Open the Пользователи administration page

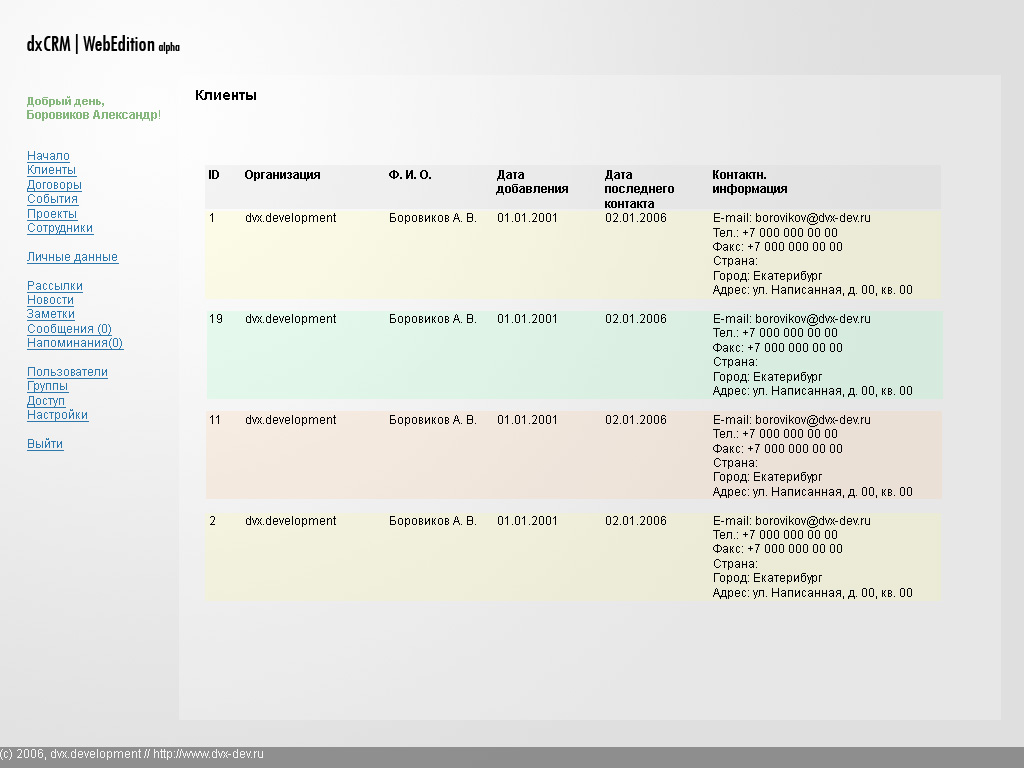click(x=67, y=371)
